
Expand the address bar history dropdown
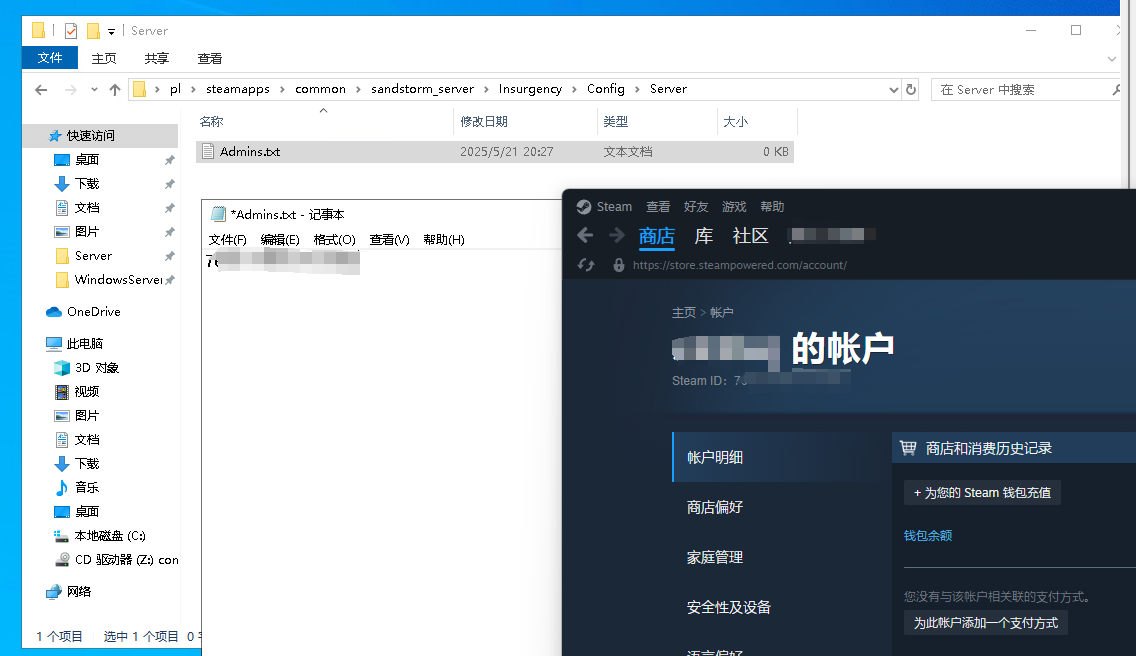tap(893, 90)
